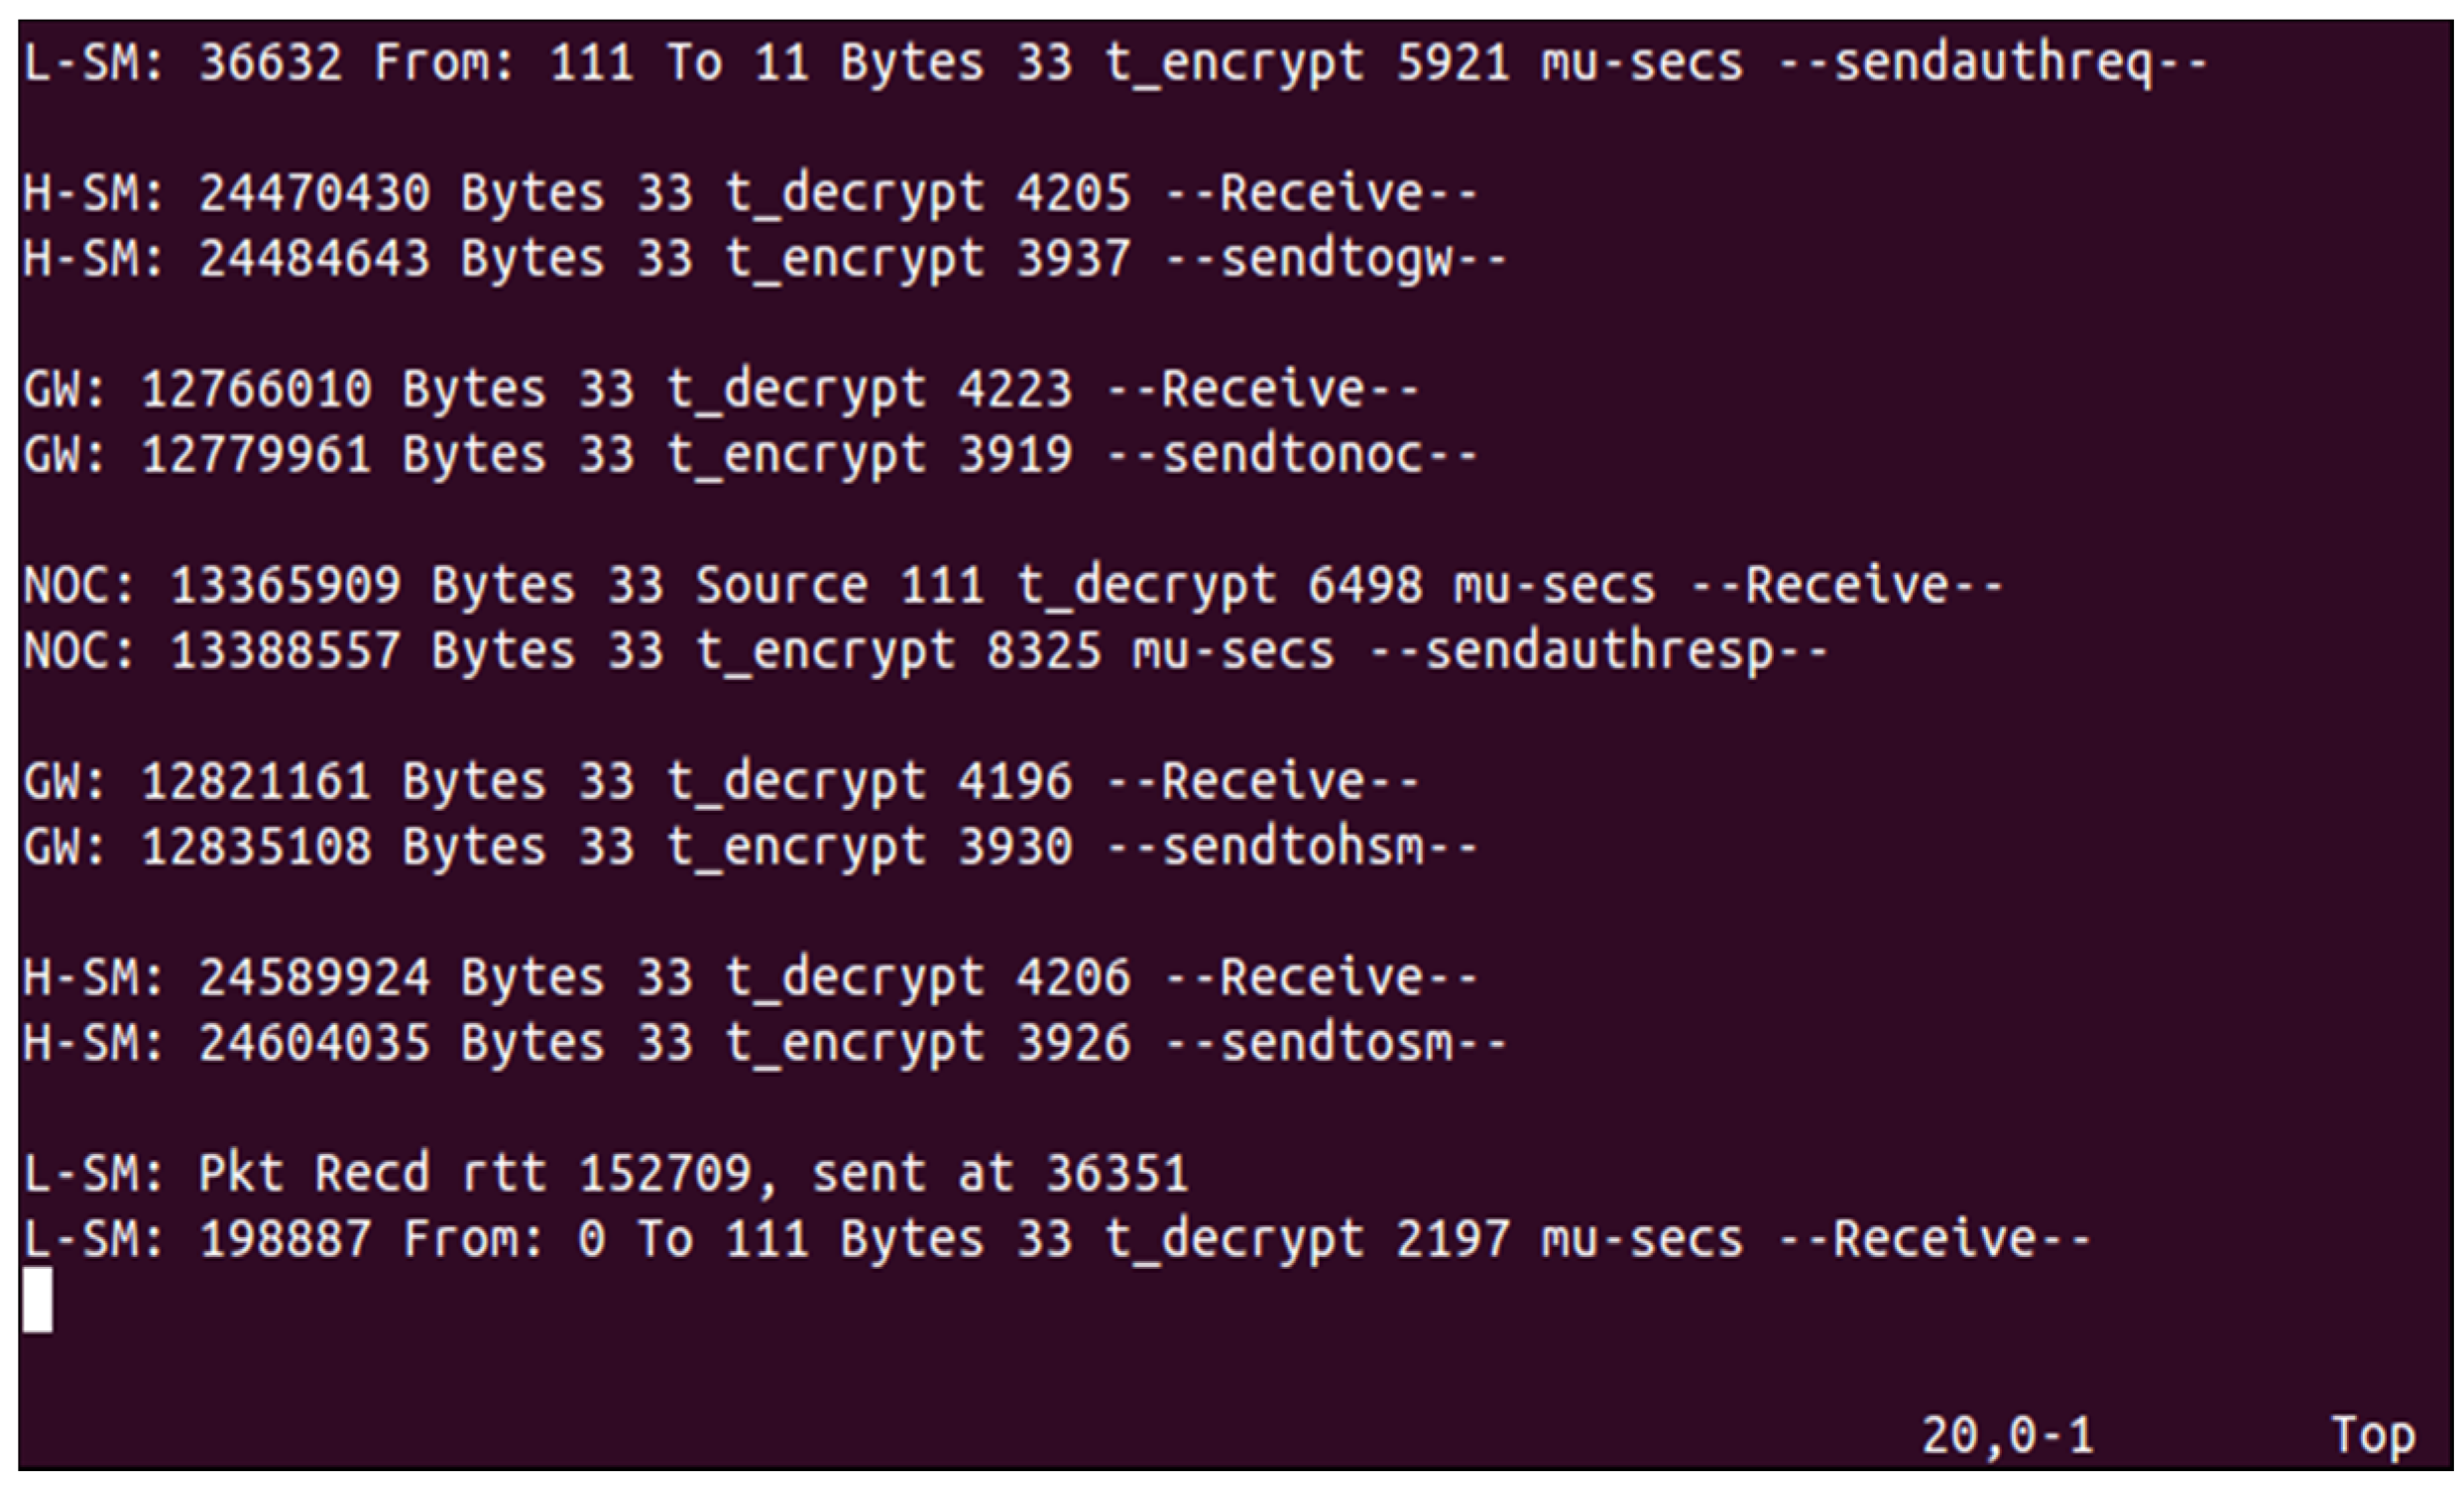Click the "--sendauthreq--" text on the first line

[x=1992, y=63]
